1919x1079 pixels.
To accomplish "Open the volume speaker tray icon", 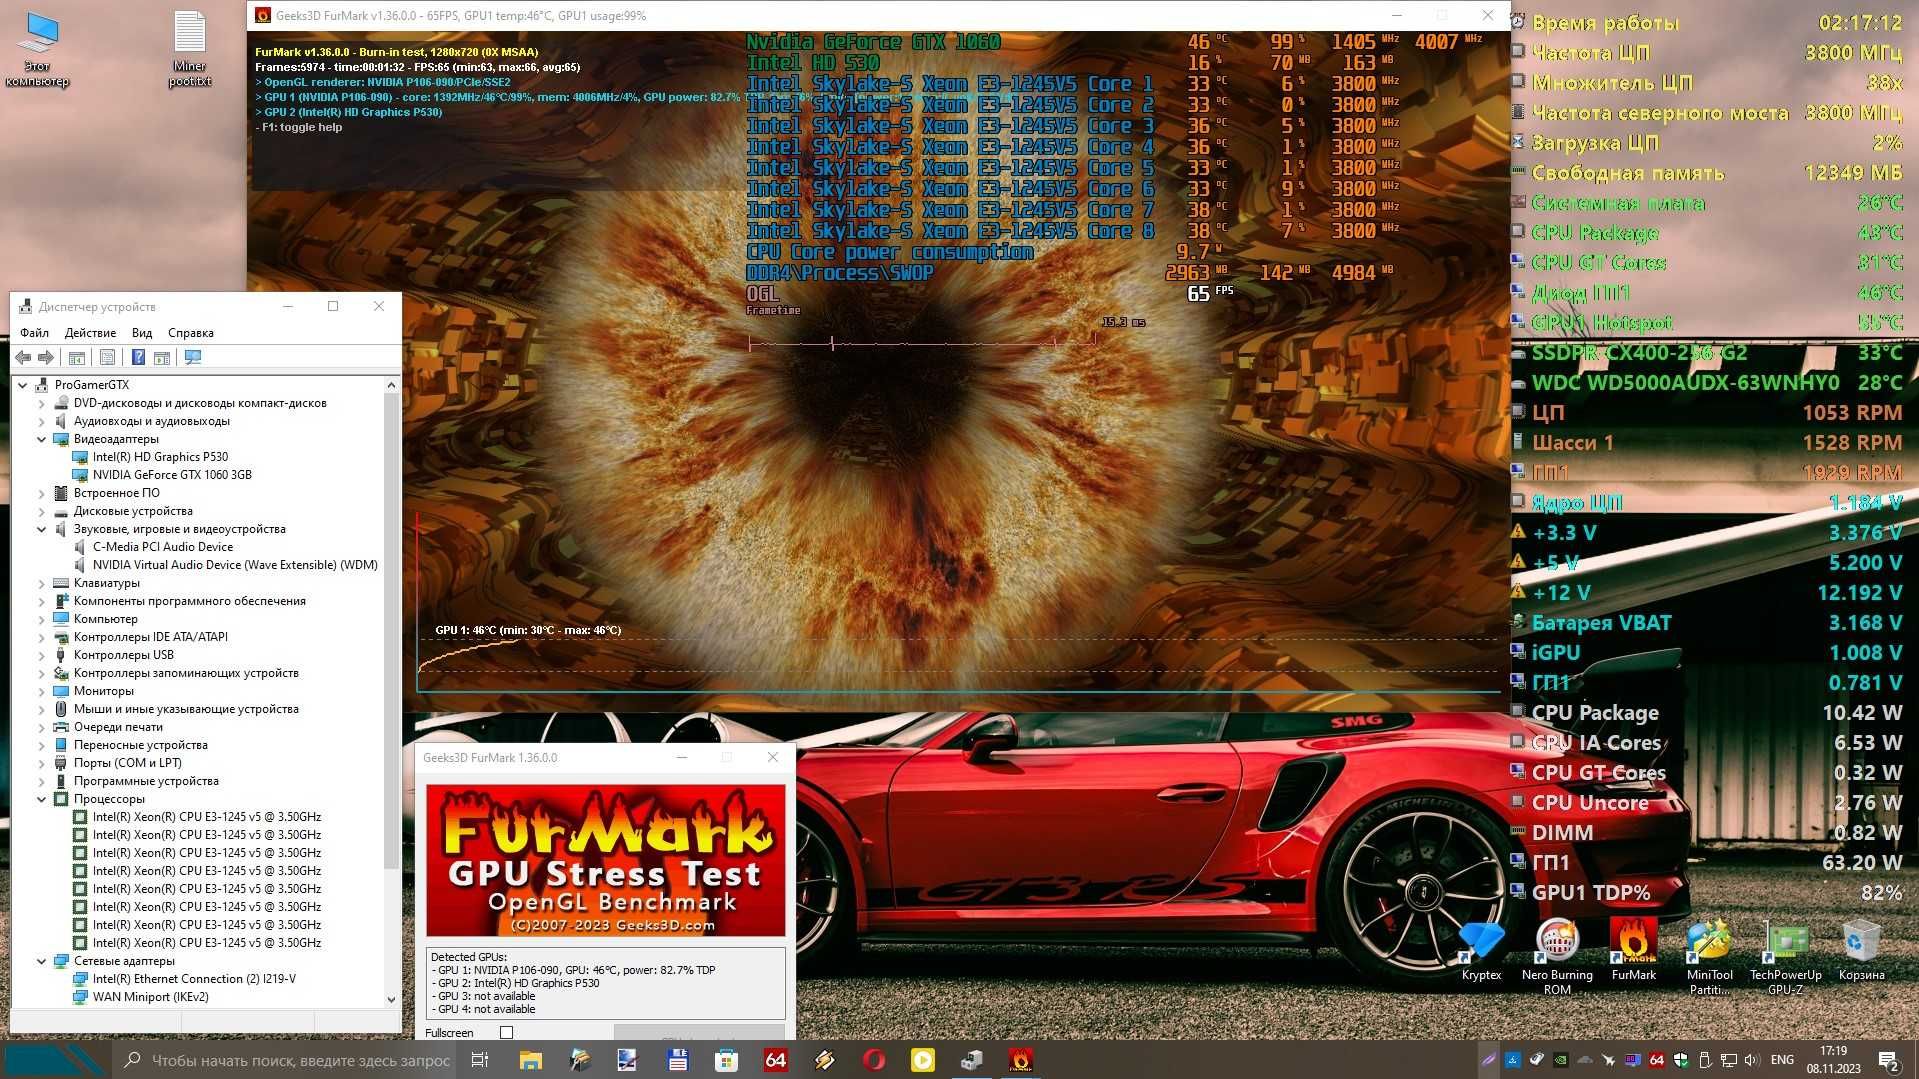I will 1751,1060.
